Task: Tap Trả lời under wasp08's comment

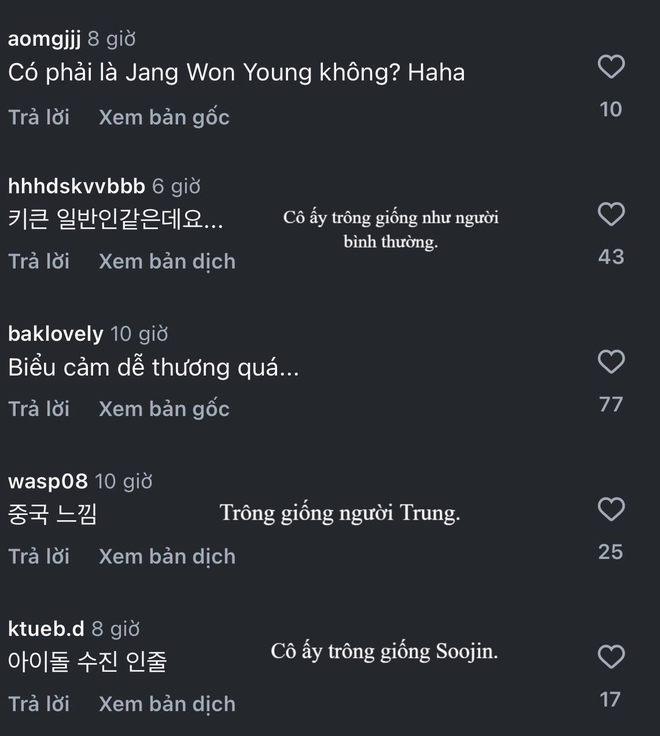Action: [x=39, y=556]
